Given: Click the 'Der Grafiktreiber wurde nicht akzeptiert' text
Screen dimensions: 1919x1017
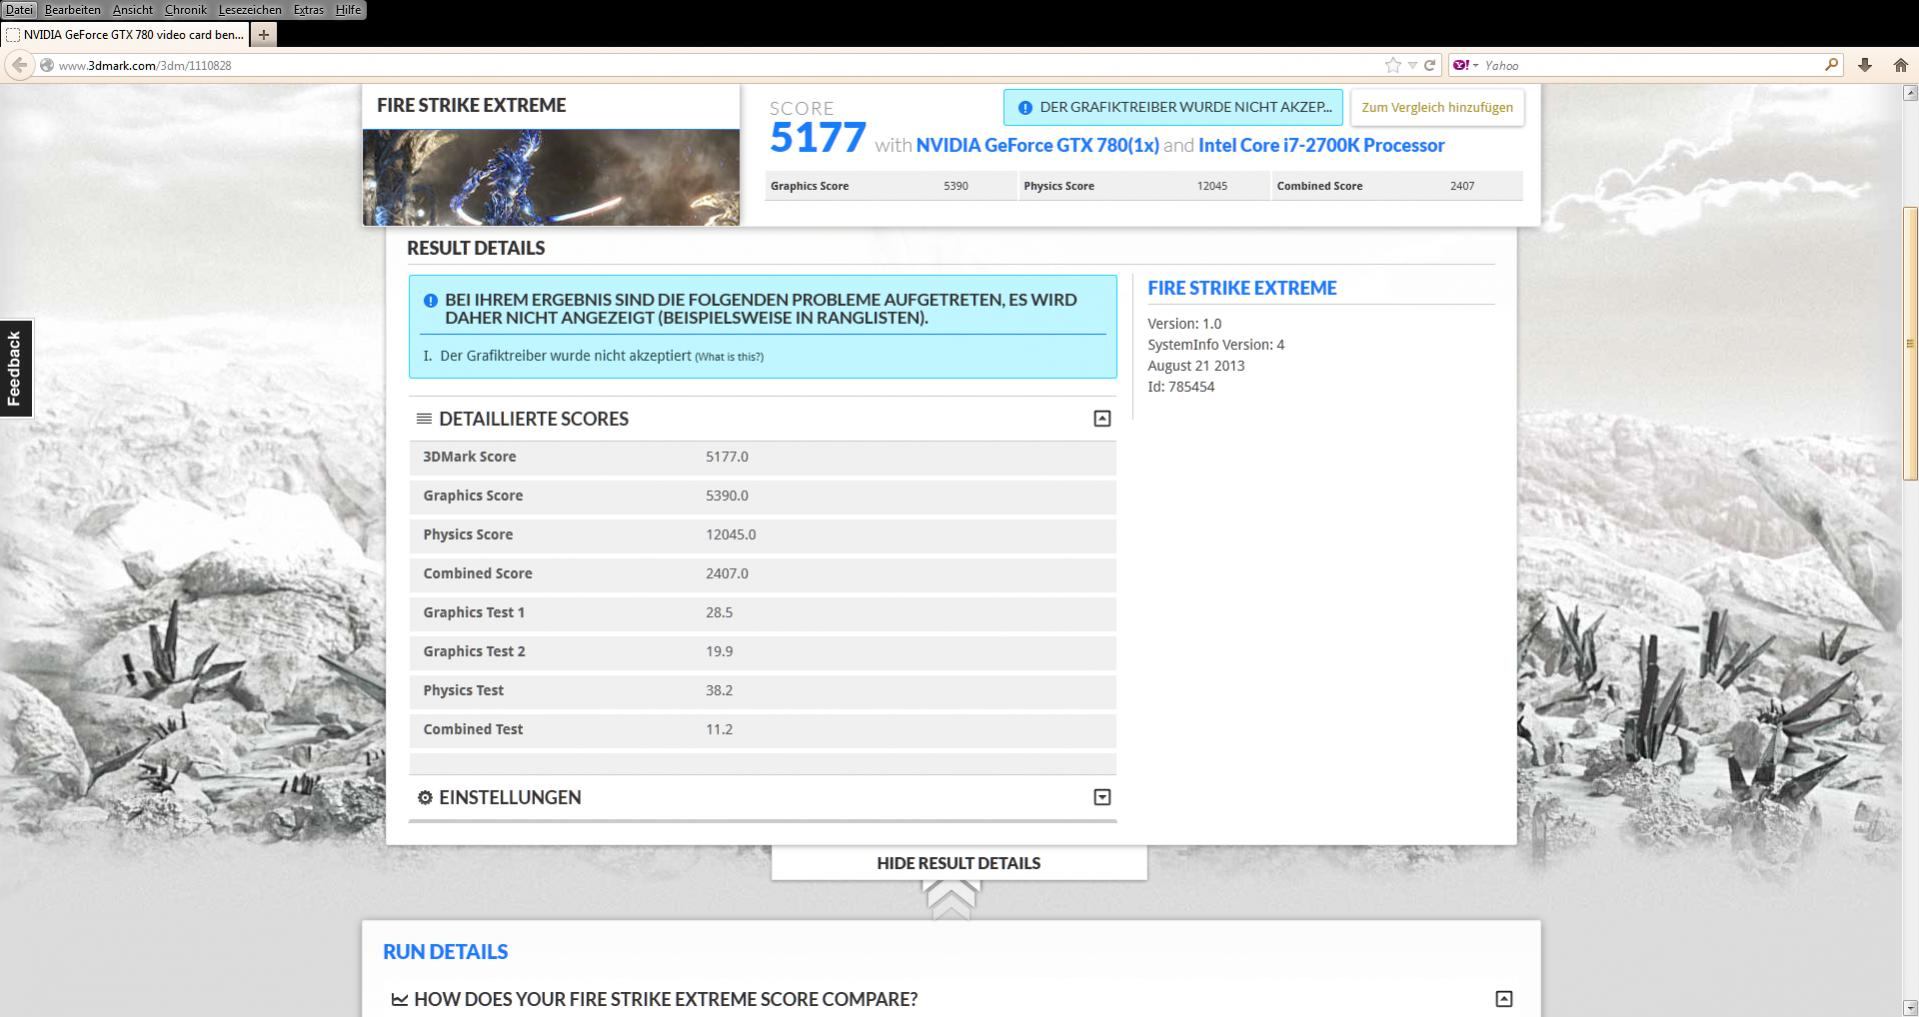Looking at the screenshot, I should [x=566, y=356].
